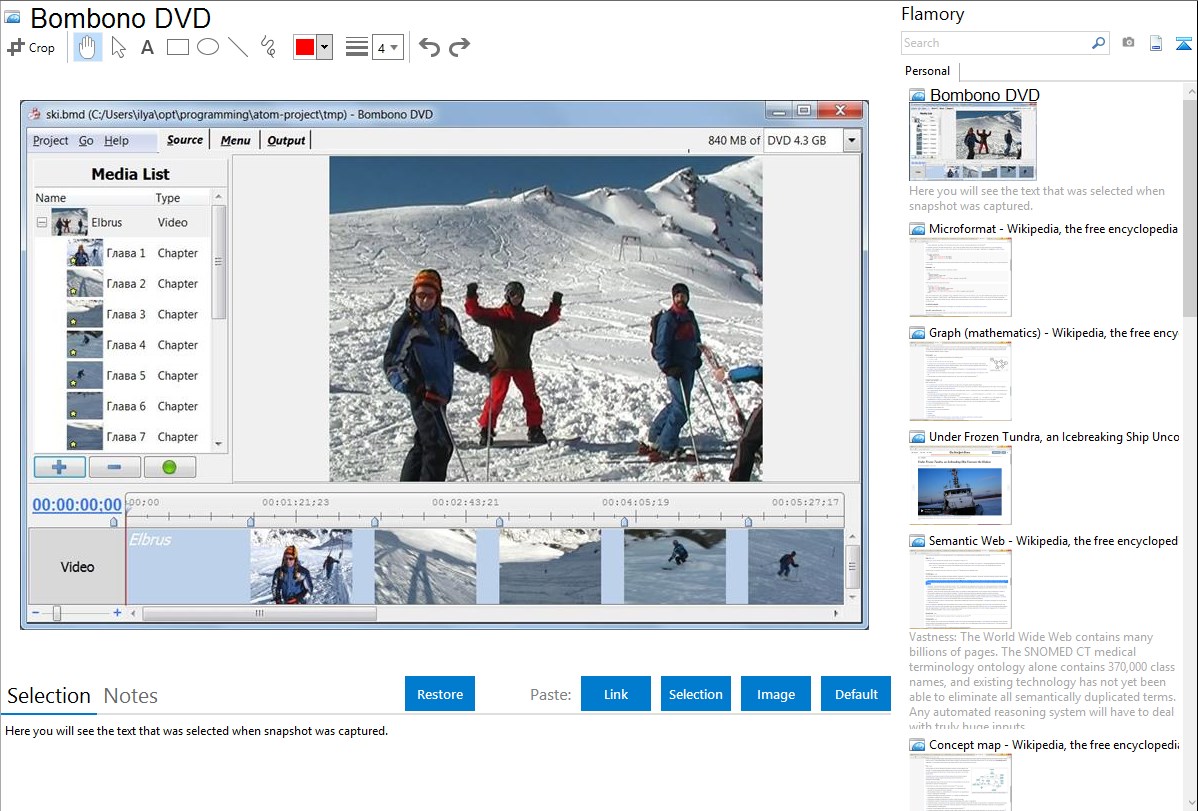Image resolution: width=1198 pixels, height=811 pixels.
Task: Select the straight line tool
Action: coord(238,47)
